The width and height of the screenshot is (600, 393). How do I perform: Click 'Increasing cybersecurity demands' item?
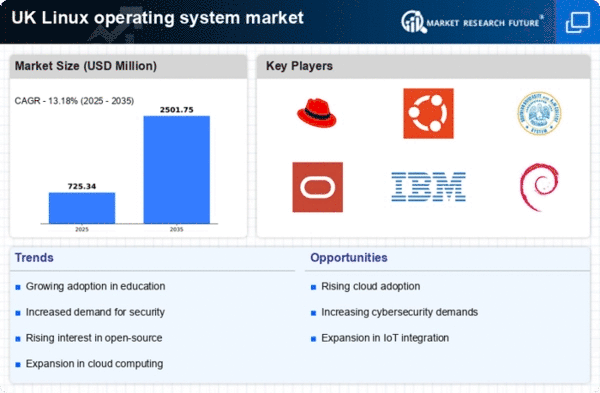pos(399,312)
